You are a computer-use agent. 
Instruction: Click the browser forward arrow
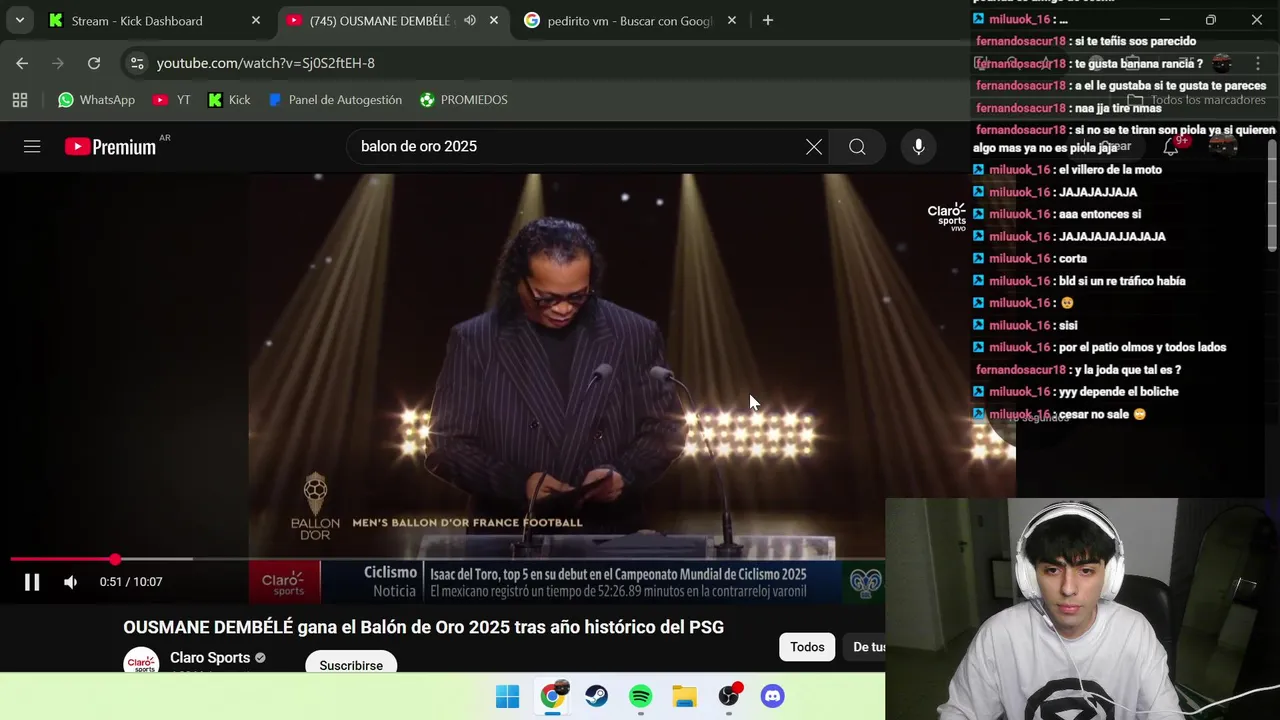click(58, 63)
